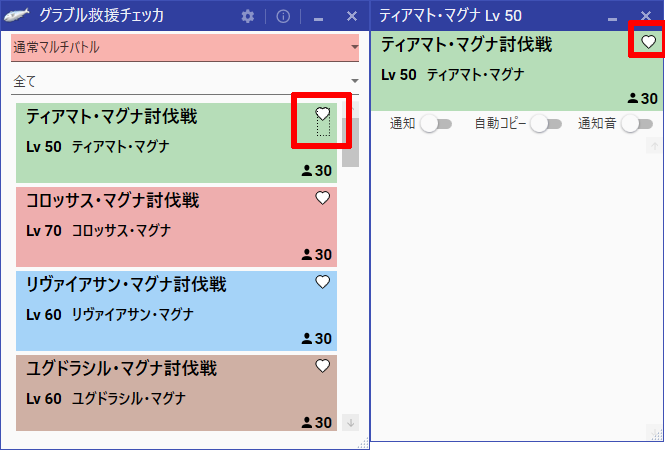
Task: Minimize the ティアマト・マグナ Lv 50 window
Action: (x=612, y=17)
